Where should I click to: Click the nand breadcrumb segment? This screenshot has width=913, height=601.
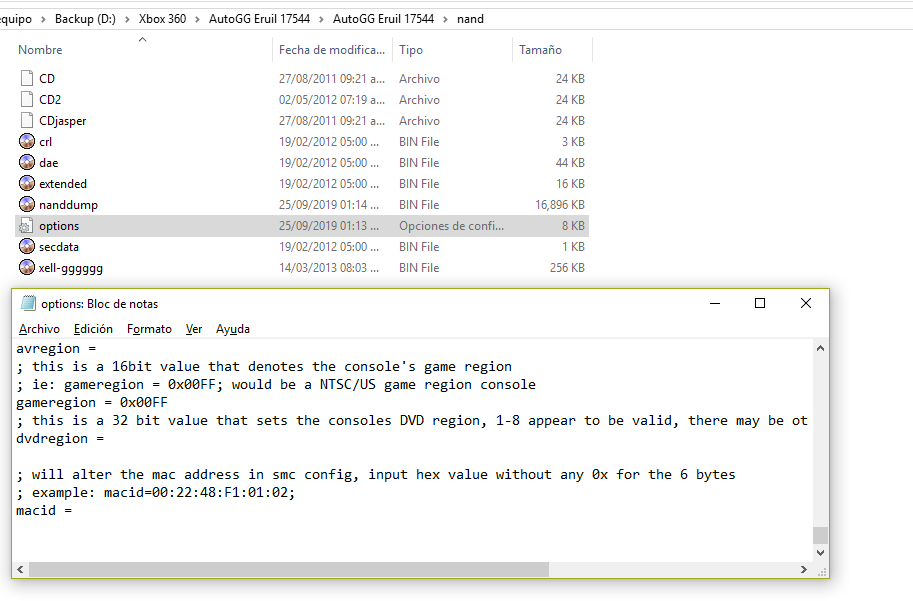pyautogui.click(x=470, y=19)
